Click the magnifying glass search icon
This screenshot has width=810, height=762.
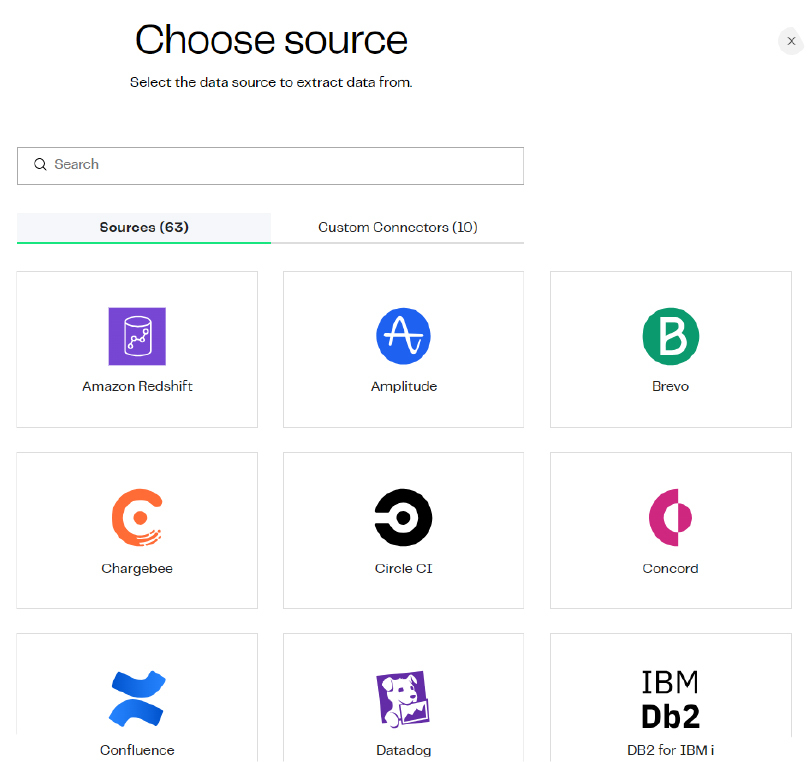pyautogui.click(x=40, y=164)
